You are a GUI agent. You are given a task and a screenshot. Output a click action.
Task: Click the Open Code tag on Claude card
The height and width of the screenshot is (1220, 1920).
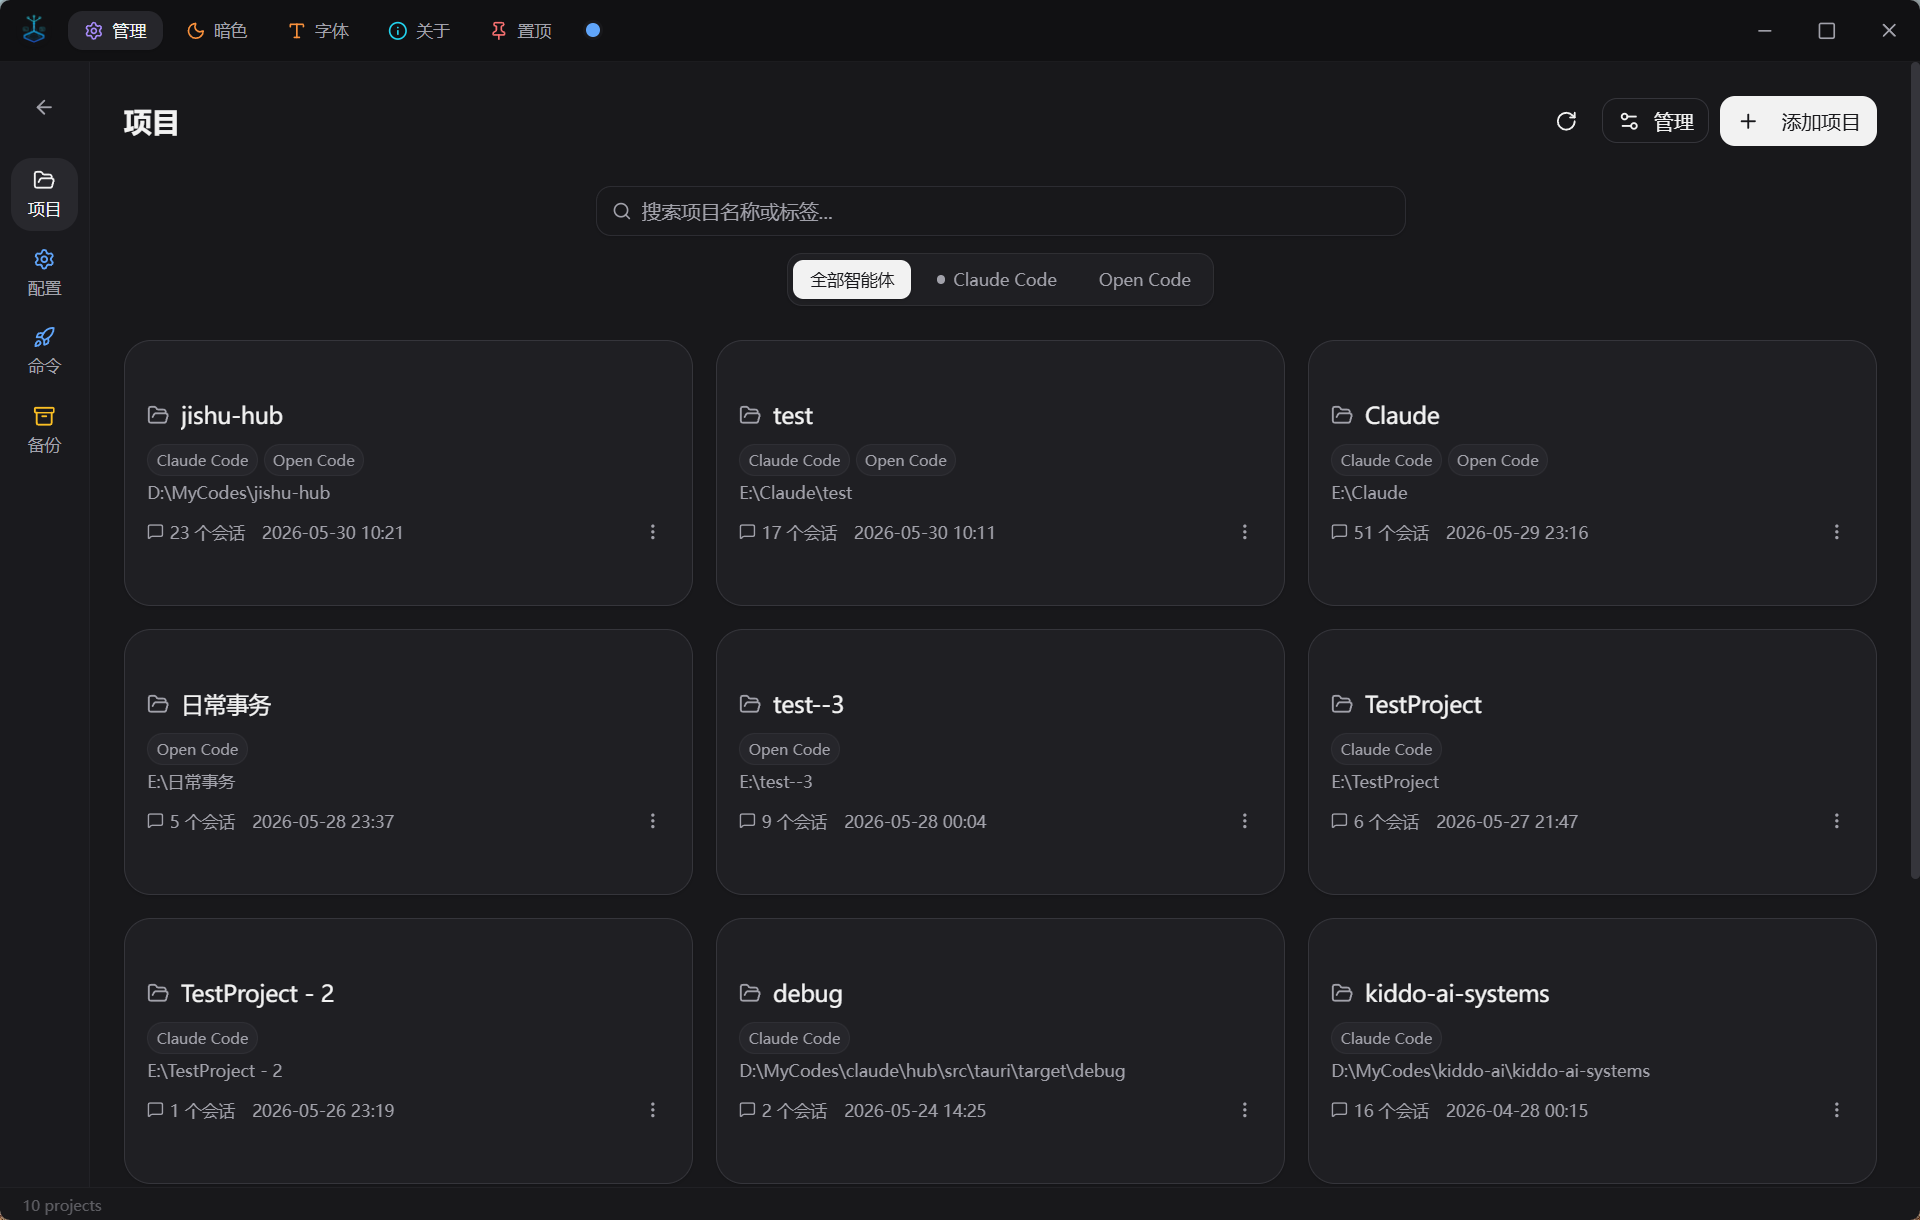pyautogui.click(x=1497, y=460)
